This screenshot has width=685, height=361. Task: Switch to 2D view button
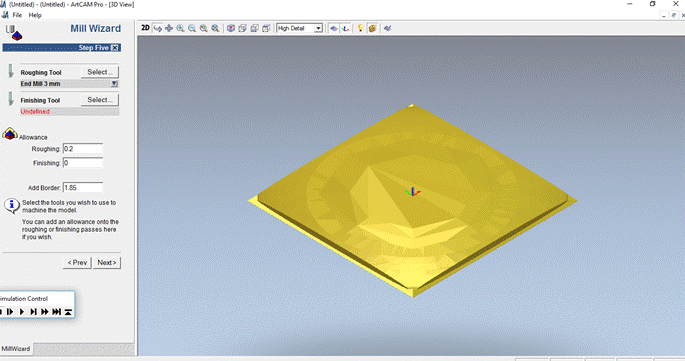[x=145, y=28]
